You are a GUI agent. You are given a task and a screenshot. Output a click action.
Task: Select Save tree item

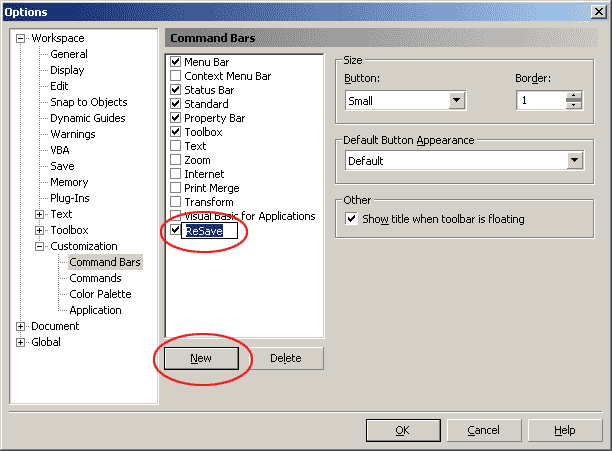(x=62, y=166)
